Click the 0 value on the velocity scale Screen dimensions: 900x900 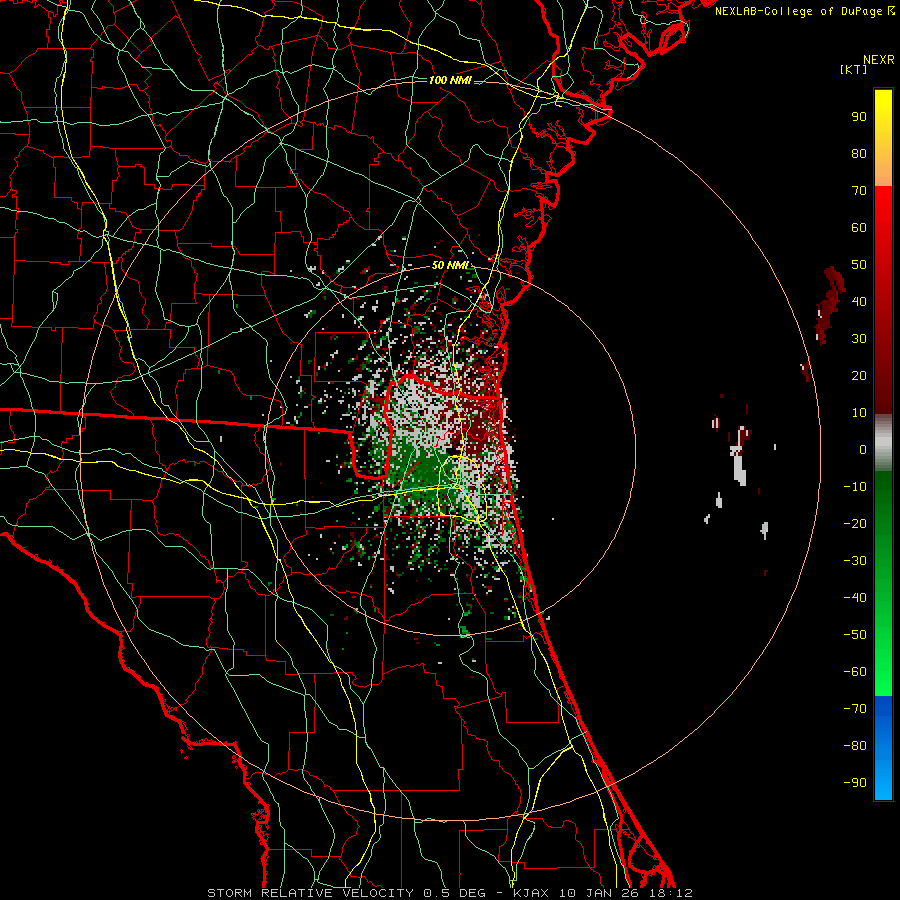[x=863, y=449]
